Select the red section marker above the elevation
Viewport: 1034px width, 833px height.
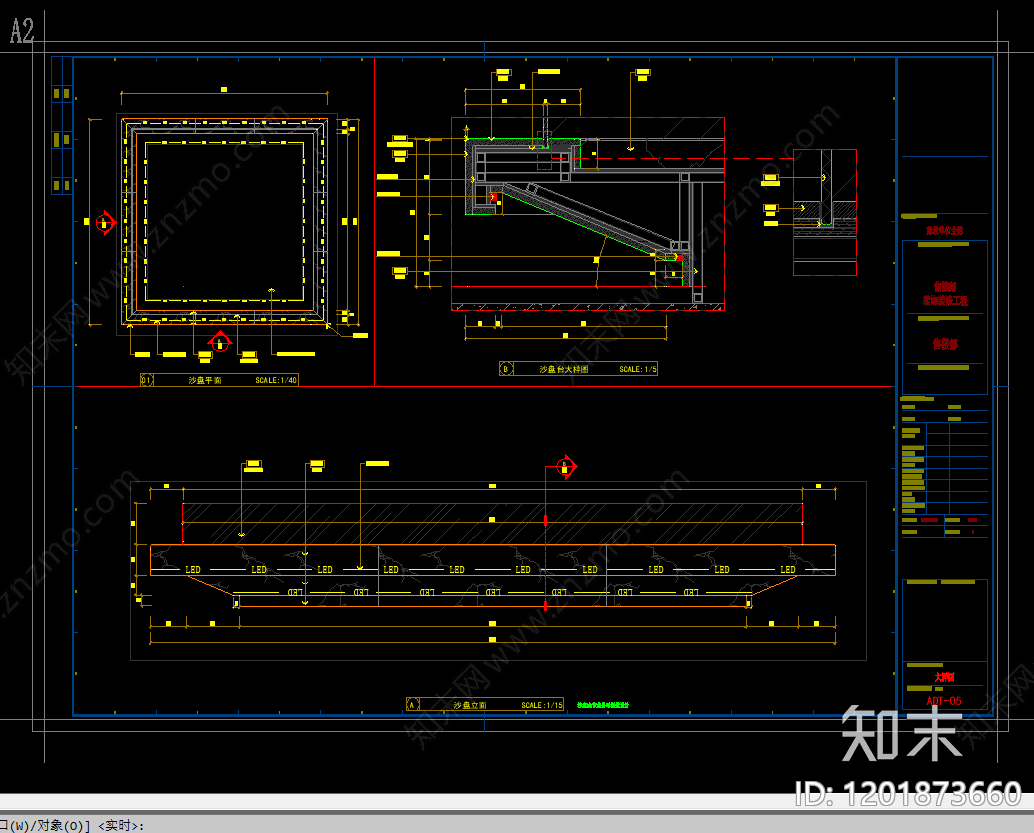pos(565,467)
